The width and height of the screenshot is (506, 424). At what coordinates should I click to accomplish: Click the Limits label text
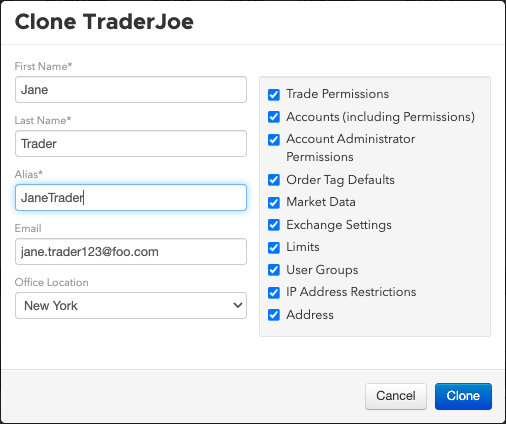click(303, 247)
